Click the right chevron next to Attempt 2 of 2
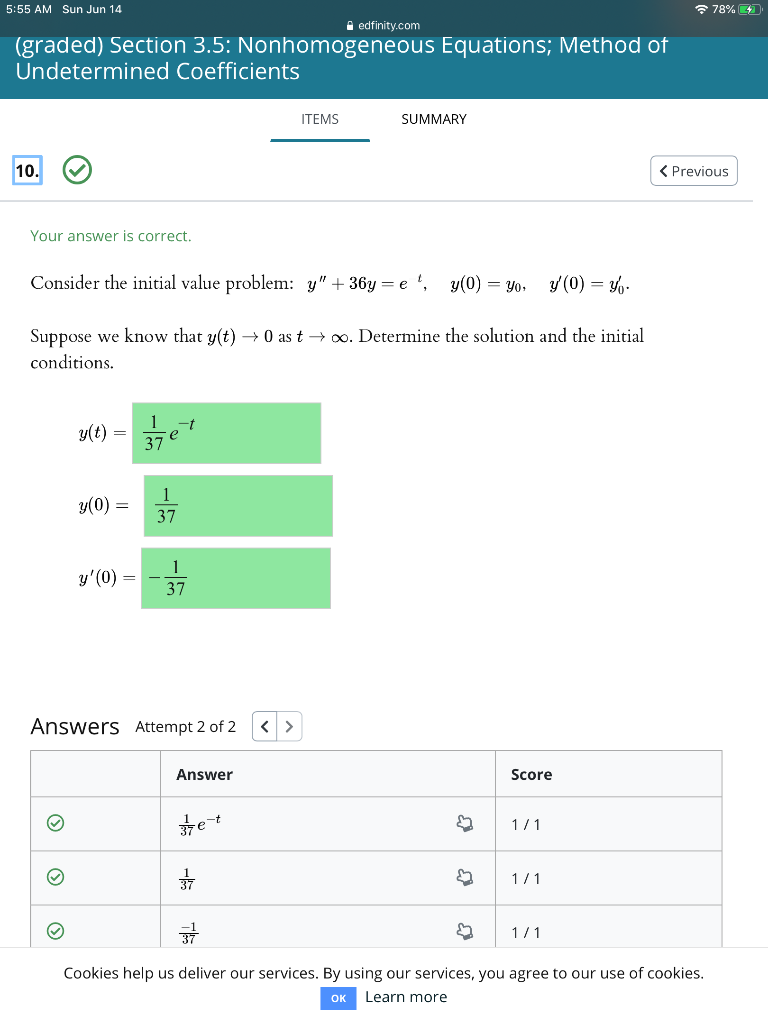The height and width of the screenshot is (1024, 768). pos(287,726)
